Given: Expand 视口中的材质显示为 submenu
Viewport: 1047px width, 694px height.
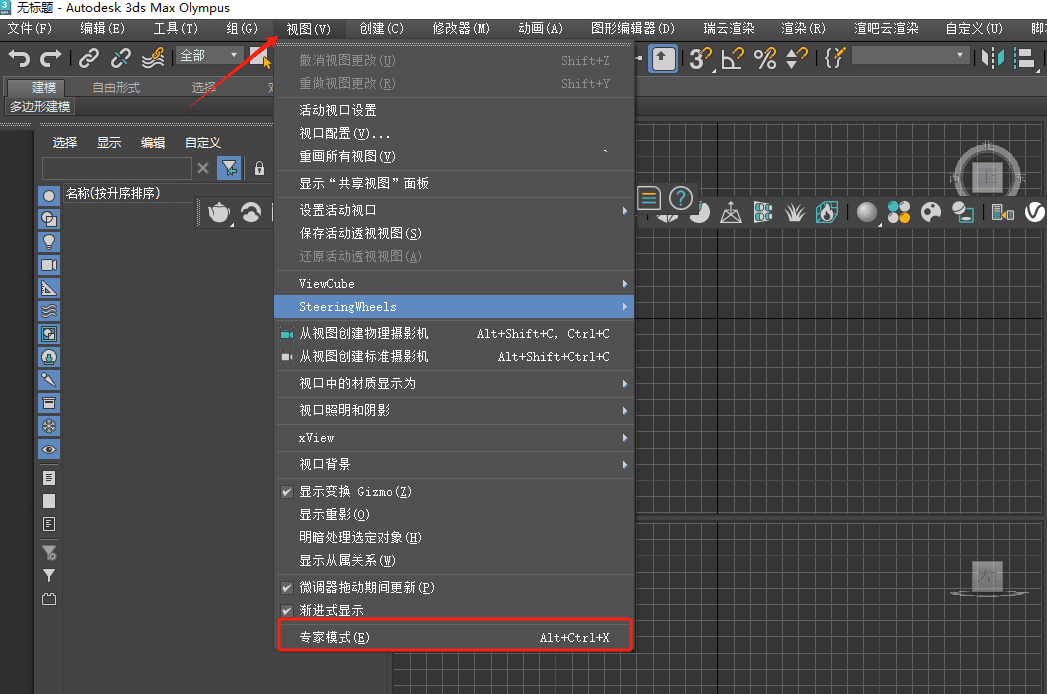Looking at the screenshot, I should tap(454, 383).
